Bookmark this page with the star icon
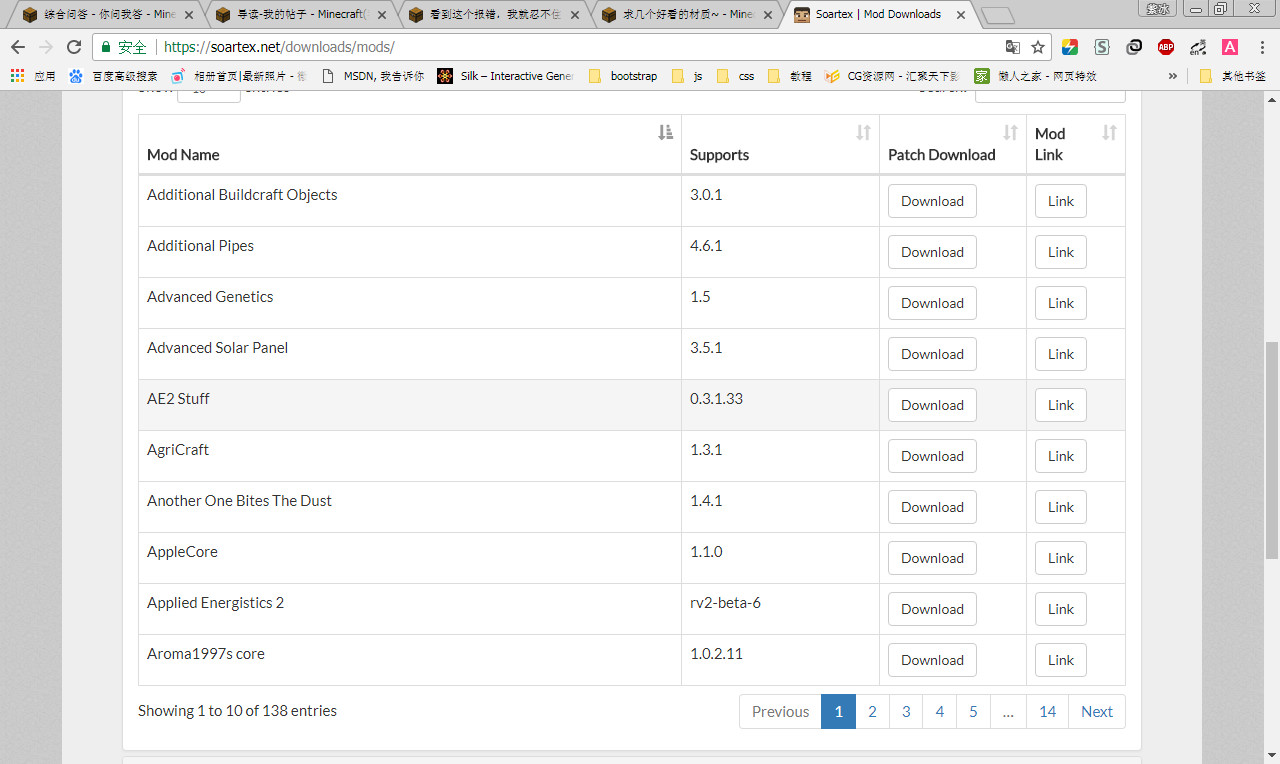The width and height of the screenshot is (1280, 764). tap(1038, 47)
